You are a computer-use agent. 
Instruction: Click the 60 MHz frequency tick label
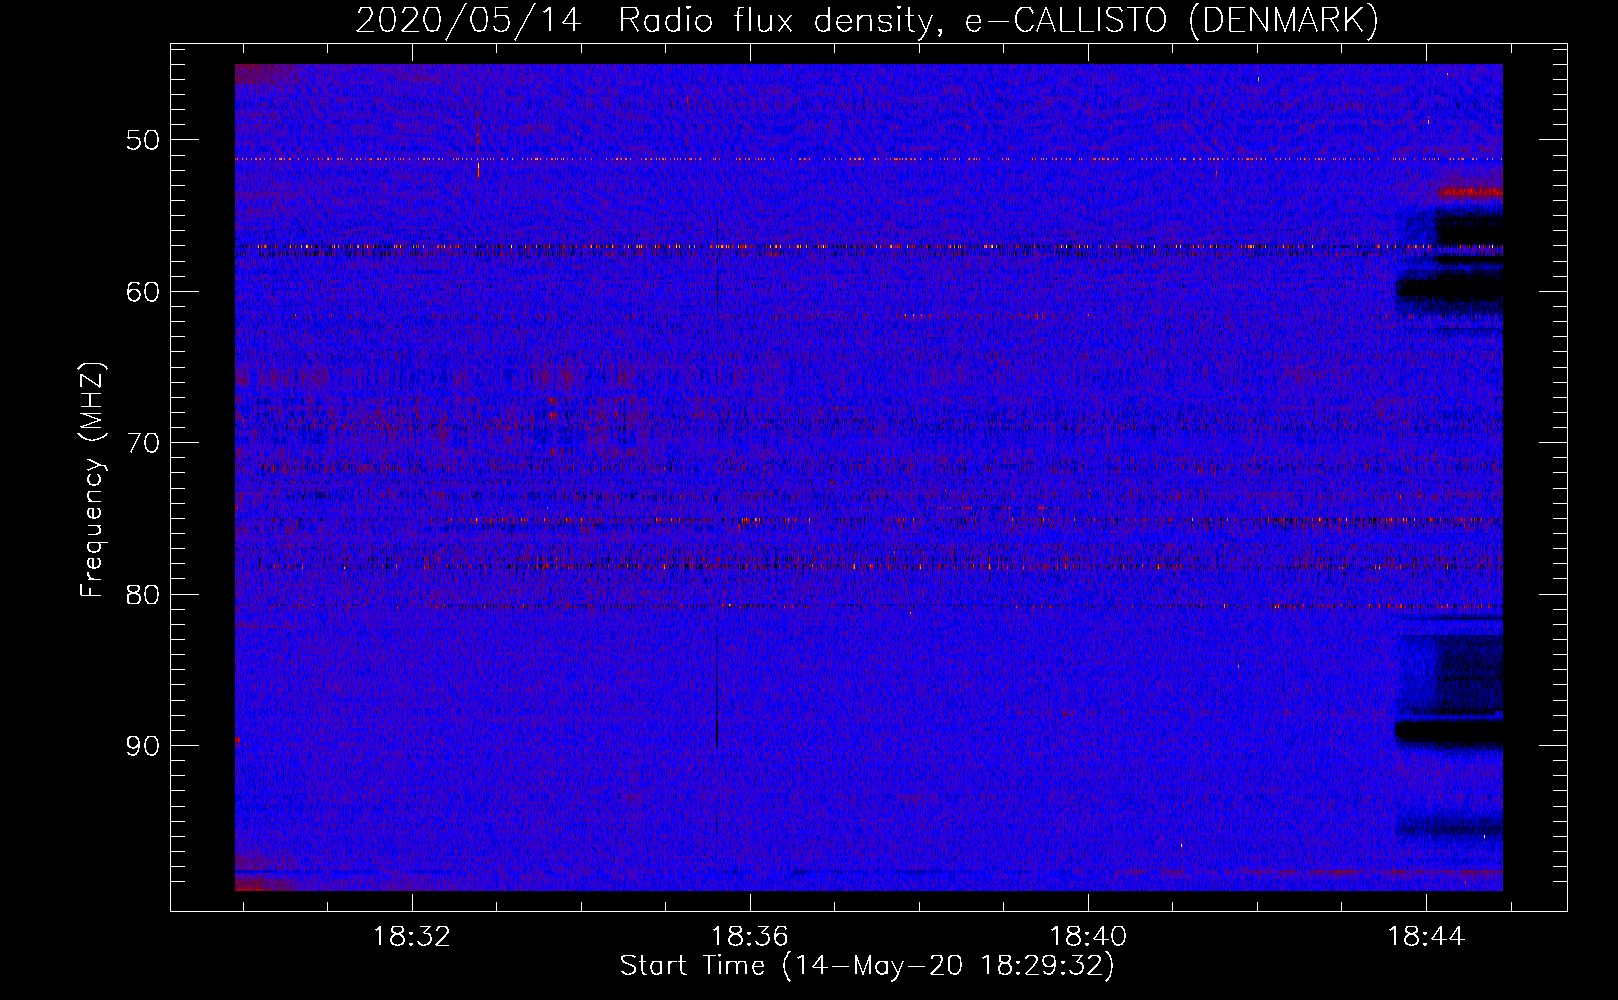tap(143, 291)
